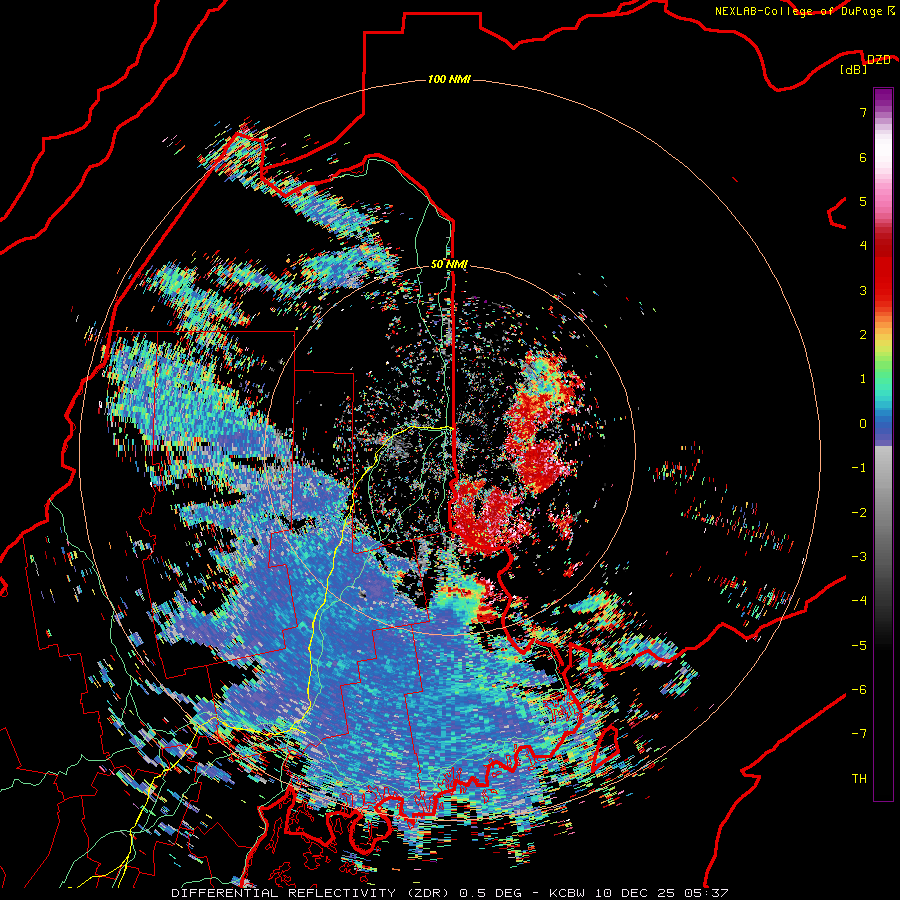Screen dimensions: 900x900
Task: Click the -3 dB scale label
Action: (859, 557)
